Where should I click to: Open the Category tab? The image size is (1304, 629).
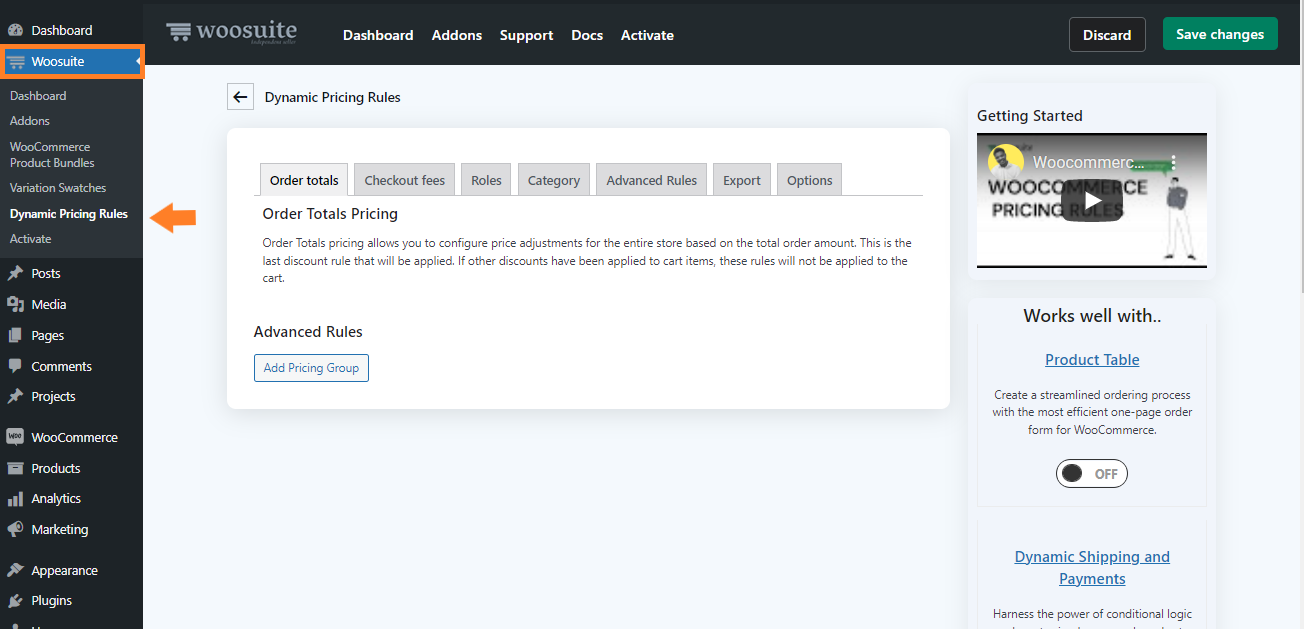point(554,180)
